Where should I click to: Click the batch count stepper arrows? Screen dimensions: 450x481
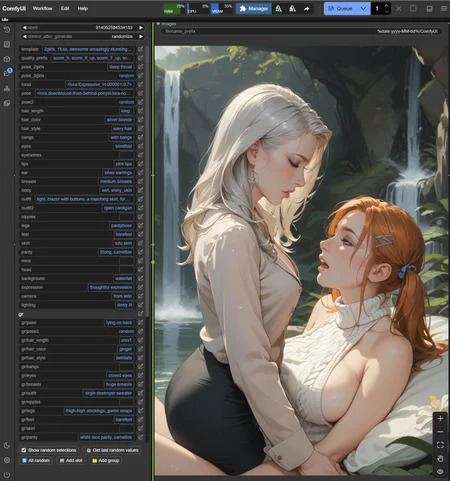pyautogui.click(x=386, y=9)
